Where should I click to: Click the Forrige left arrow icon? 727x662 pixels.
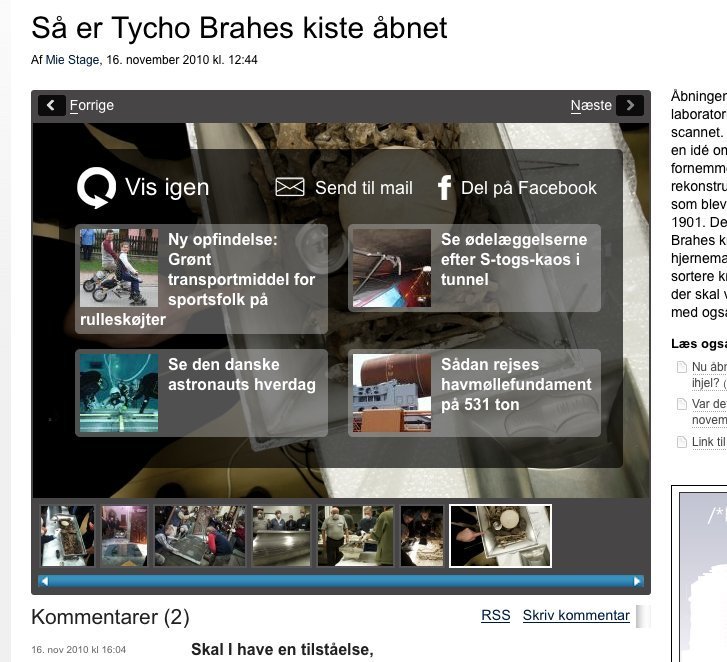click(51, 105)
